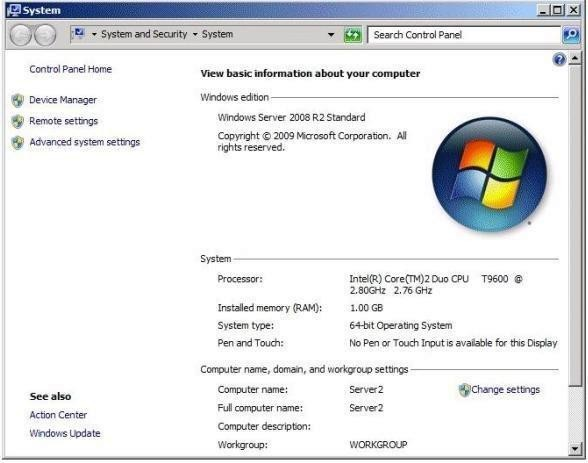The width and height of the screenshot is (588, 463).
Task: Open Device Manager link
Action: [63, 100]
